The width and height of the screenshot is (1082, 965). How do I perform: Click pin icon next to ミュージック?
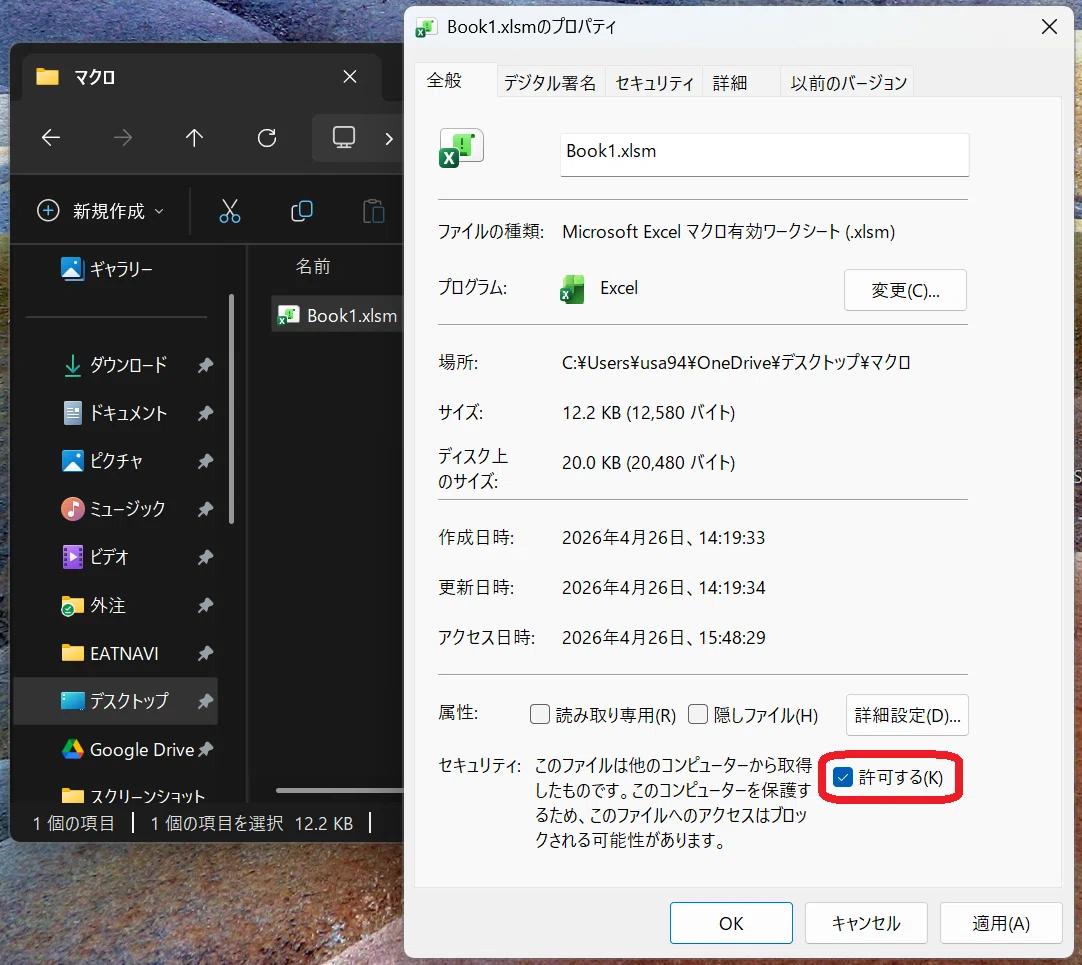[x=205, y=509]
